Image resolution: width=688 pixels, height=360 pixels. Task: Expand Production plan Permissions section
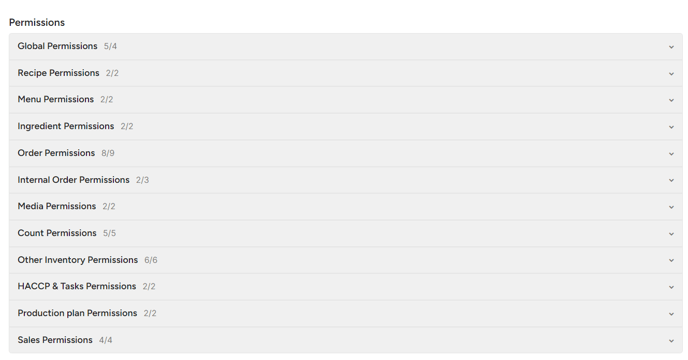point(346,313)
